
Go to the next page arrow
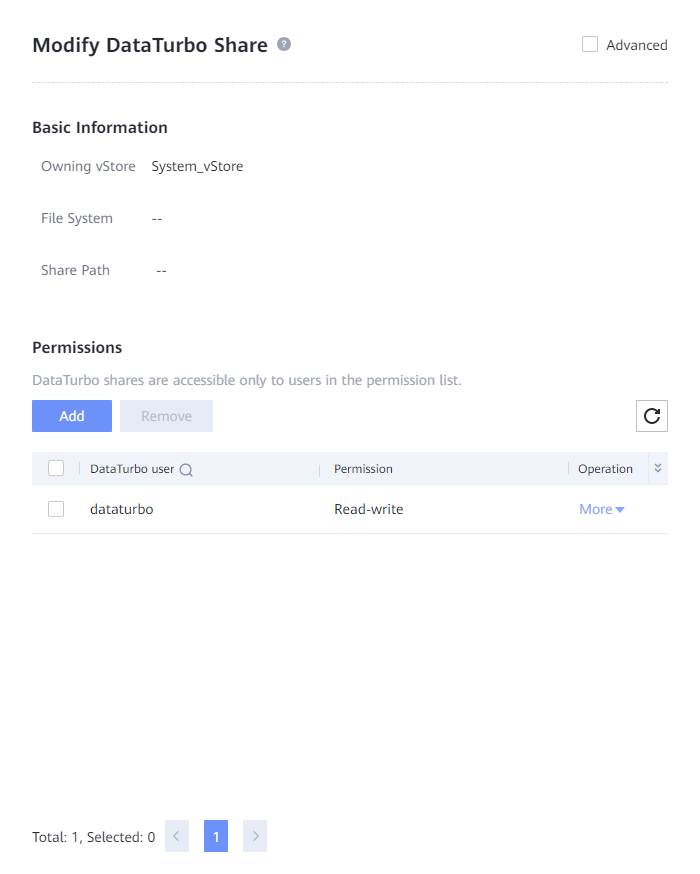[x=255, y=836]
